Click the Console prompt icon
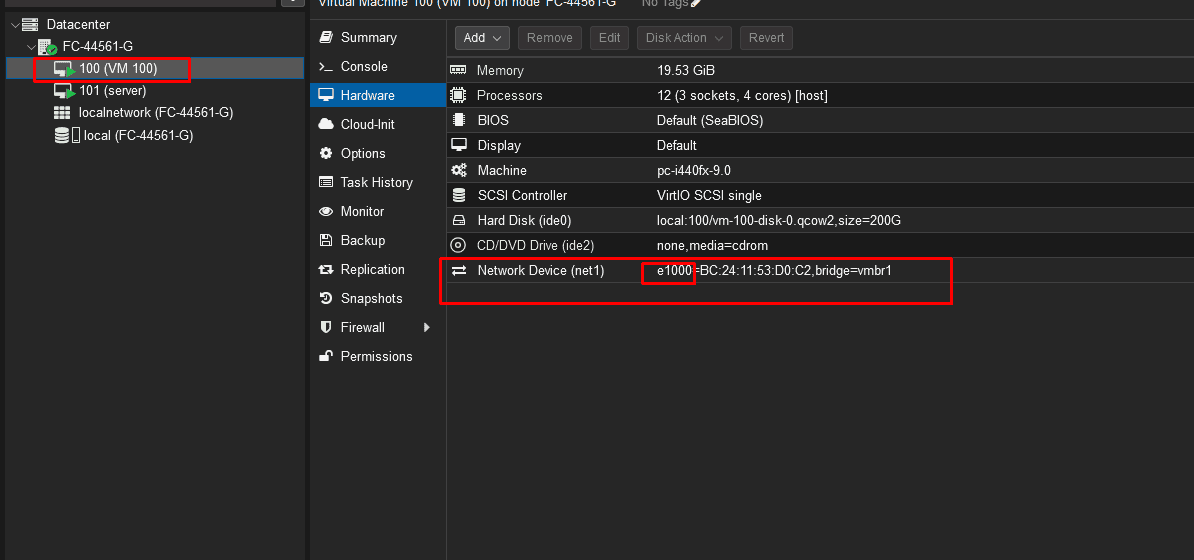This screenshot has height=560, width=1194. 326,66
